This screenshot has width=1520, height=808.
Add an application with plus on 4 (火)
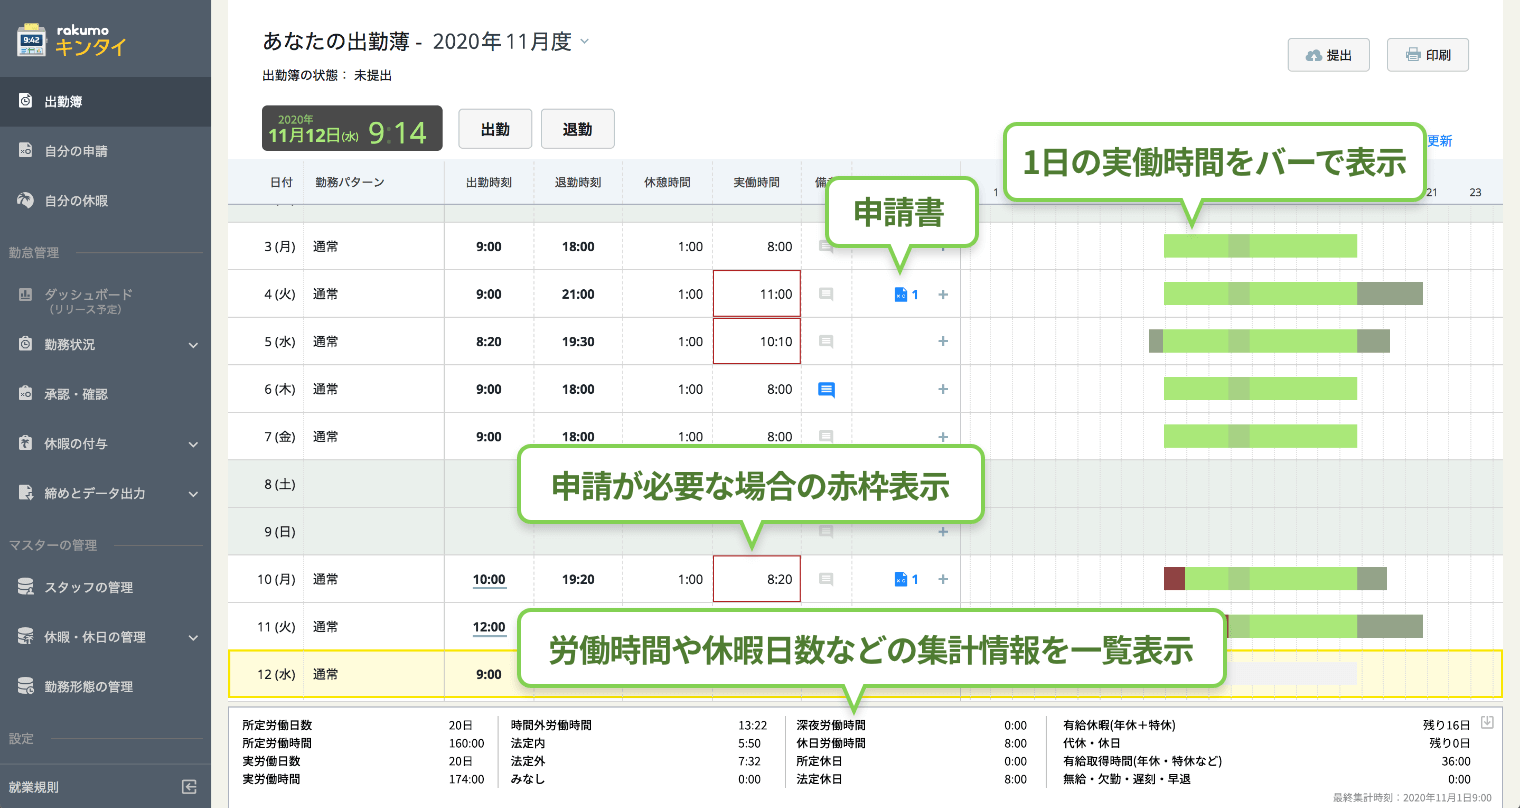pyautogui.click(x=943, y=295)
